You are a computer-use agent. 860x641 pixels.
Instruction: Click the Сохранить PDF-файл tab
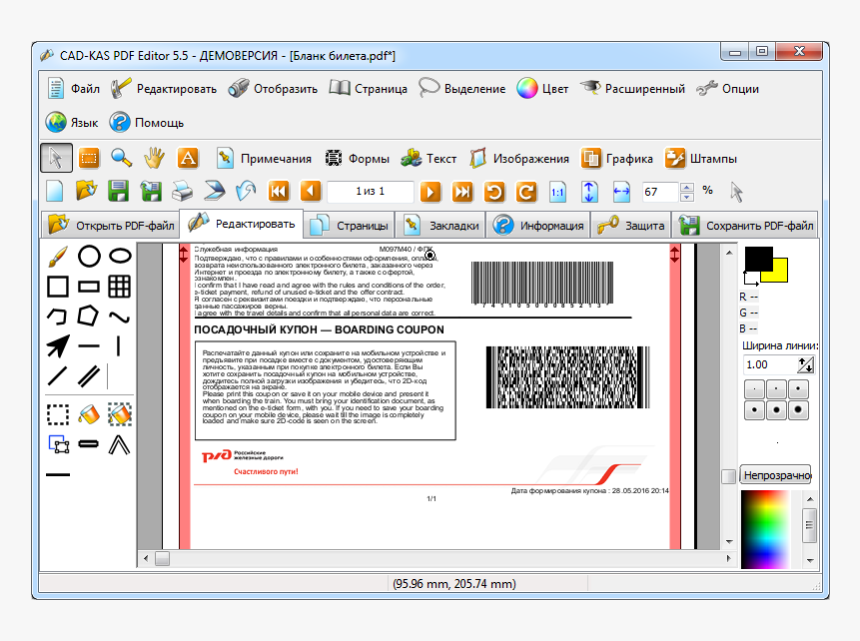(x=745, y=226)
